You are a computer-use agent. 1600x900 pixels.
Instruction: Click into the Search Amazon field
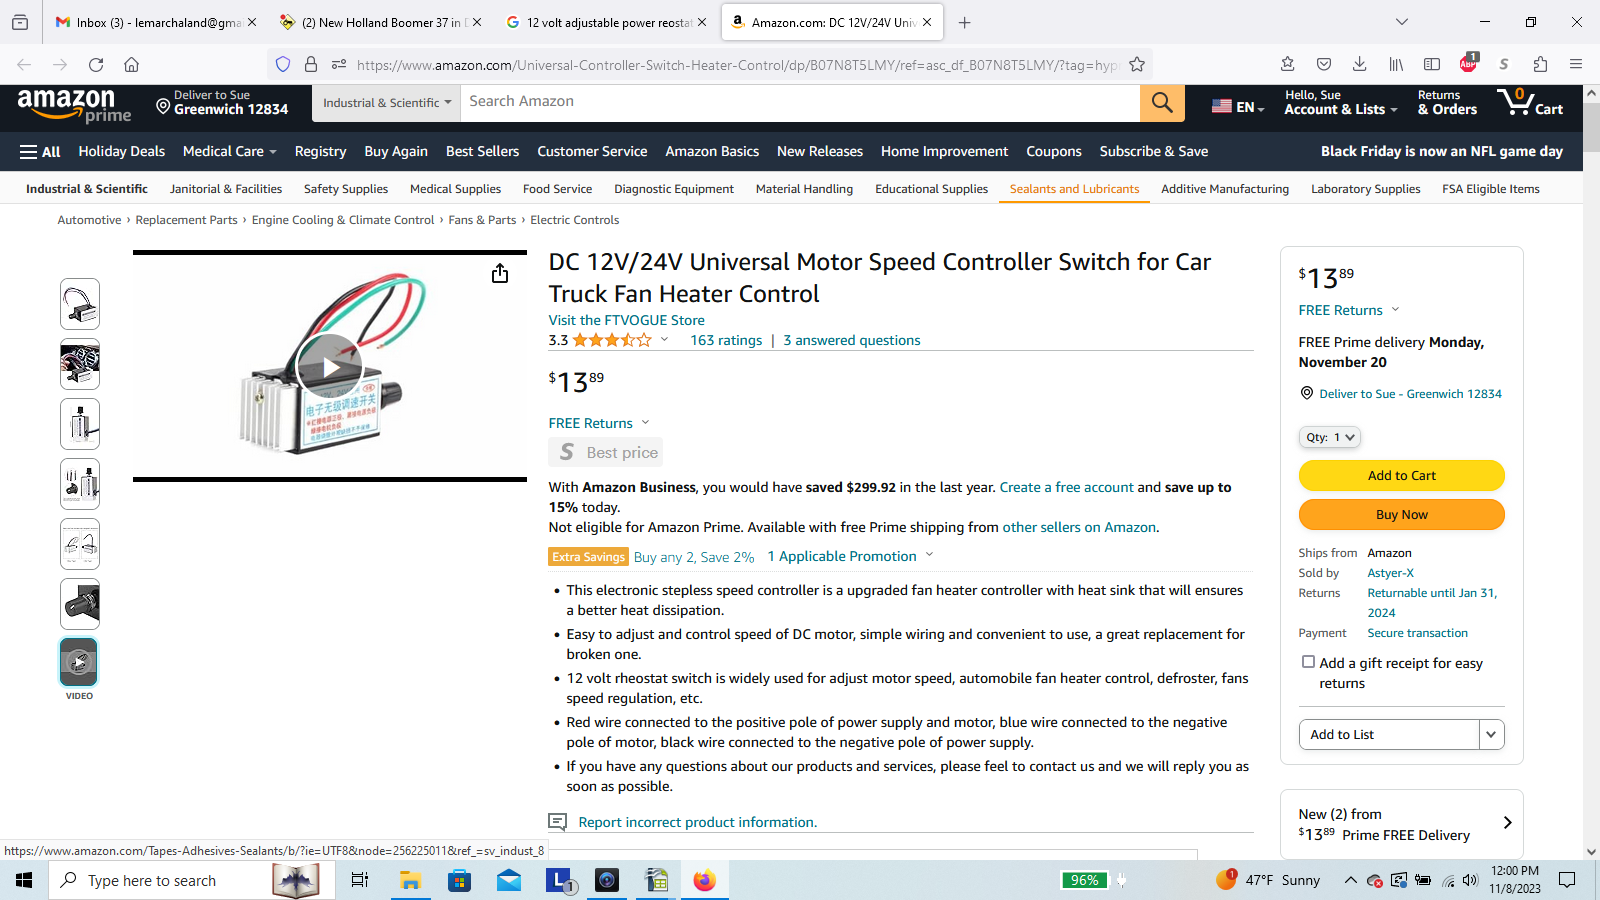tap(800, 102)
